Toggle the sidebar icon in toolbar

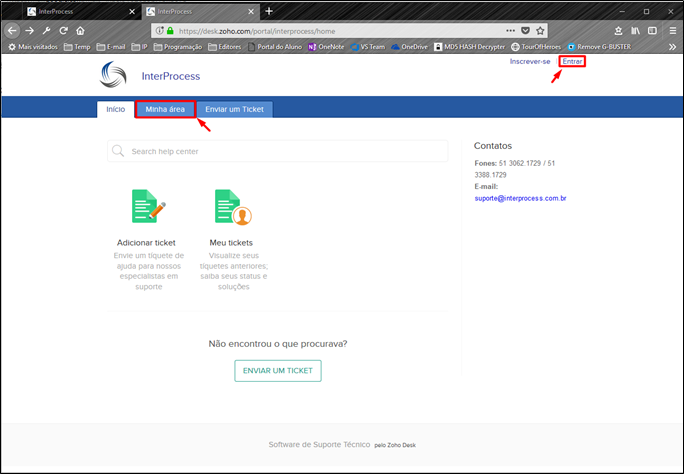[x=652, y=31]
